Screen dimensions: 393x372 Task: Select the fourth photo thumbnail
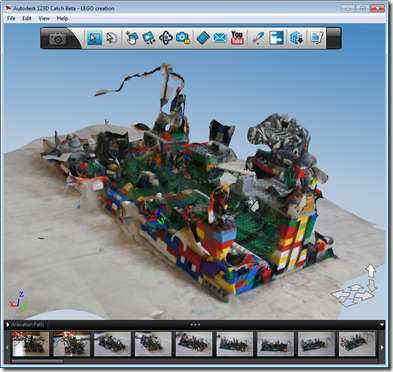(153, 344)
